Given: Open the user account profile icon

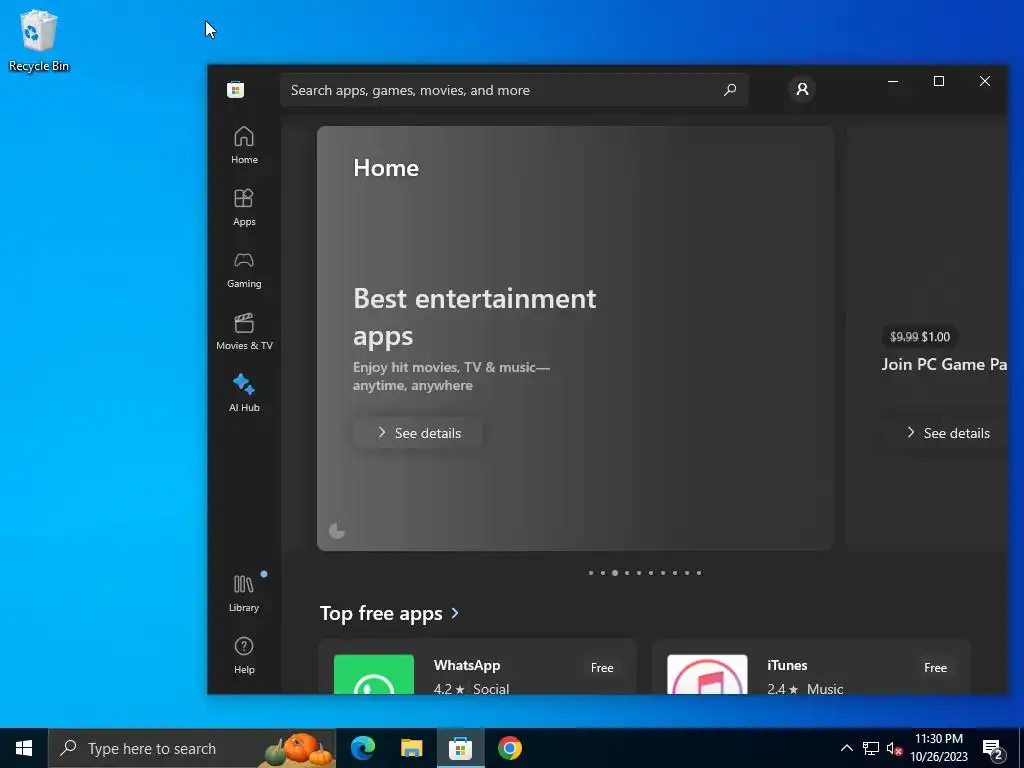Looking at the screenshot, I should pyautogui.click(x=802, y=89).
